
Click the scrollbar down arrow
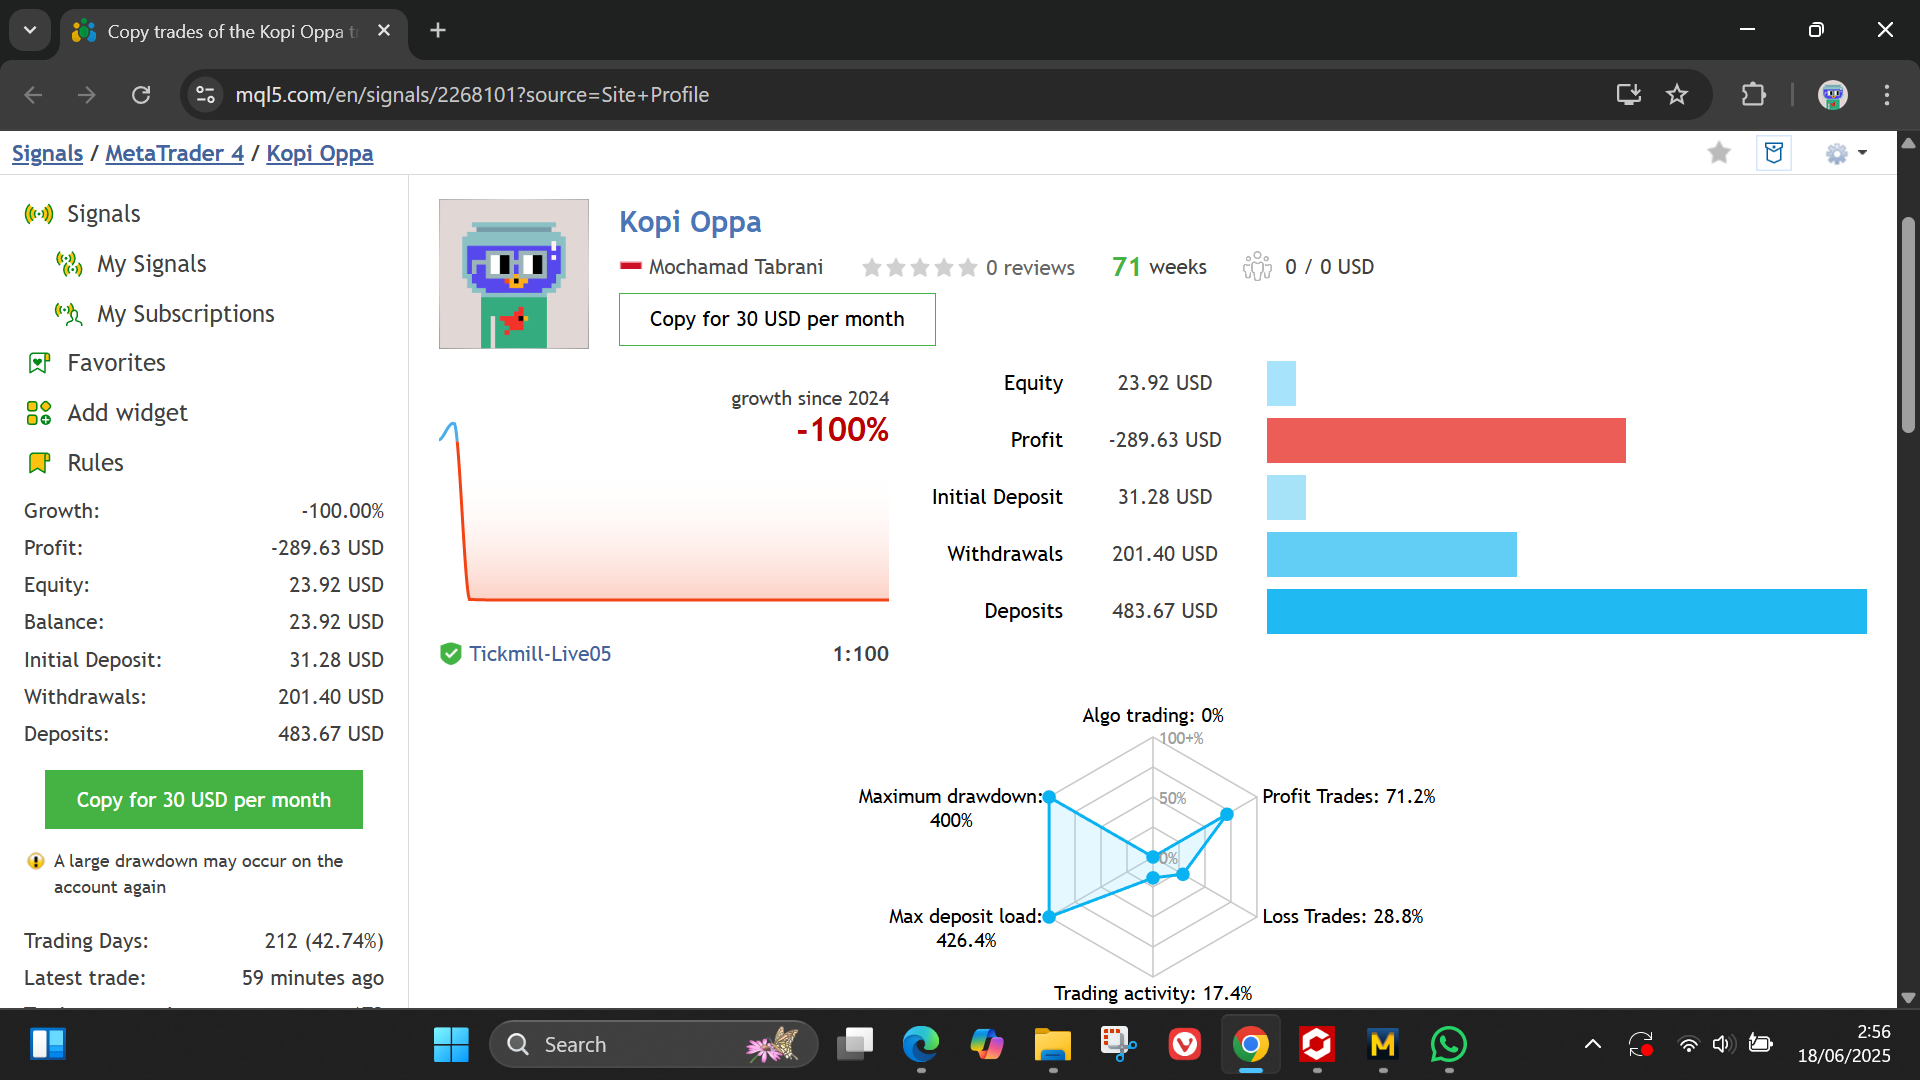tap(1908, 997)
